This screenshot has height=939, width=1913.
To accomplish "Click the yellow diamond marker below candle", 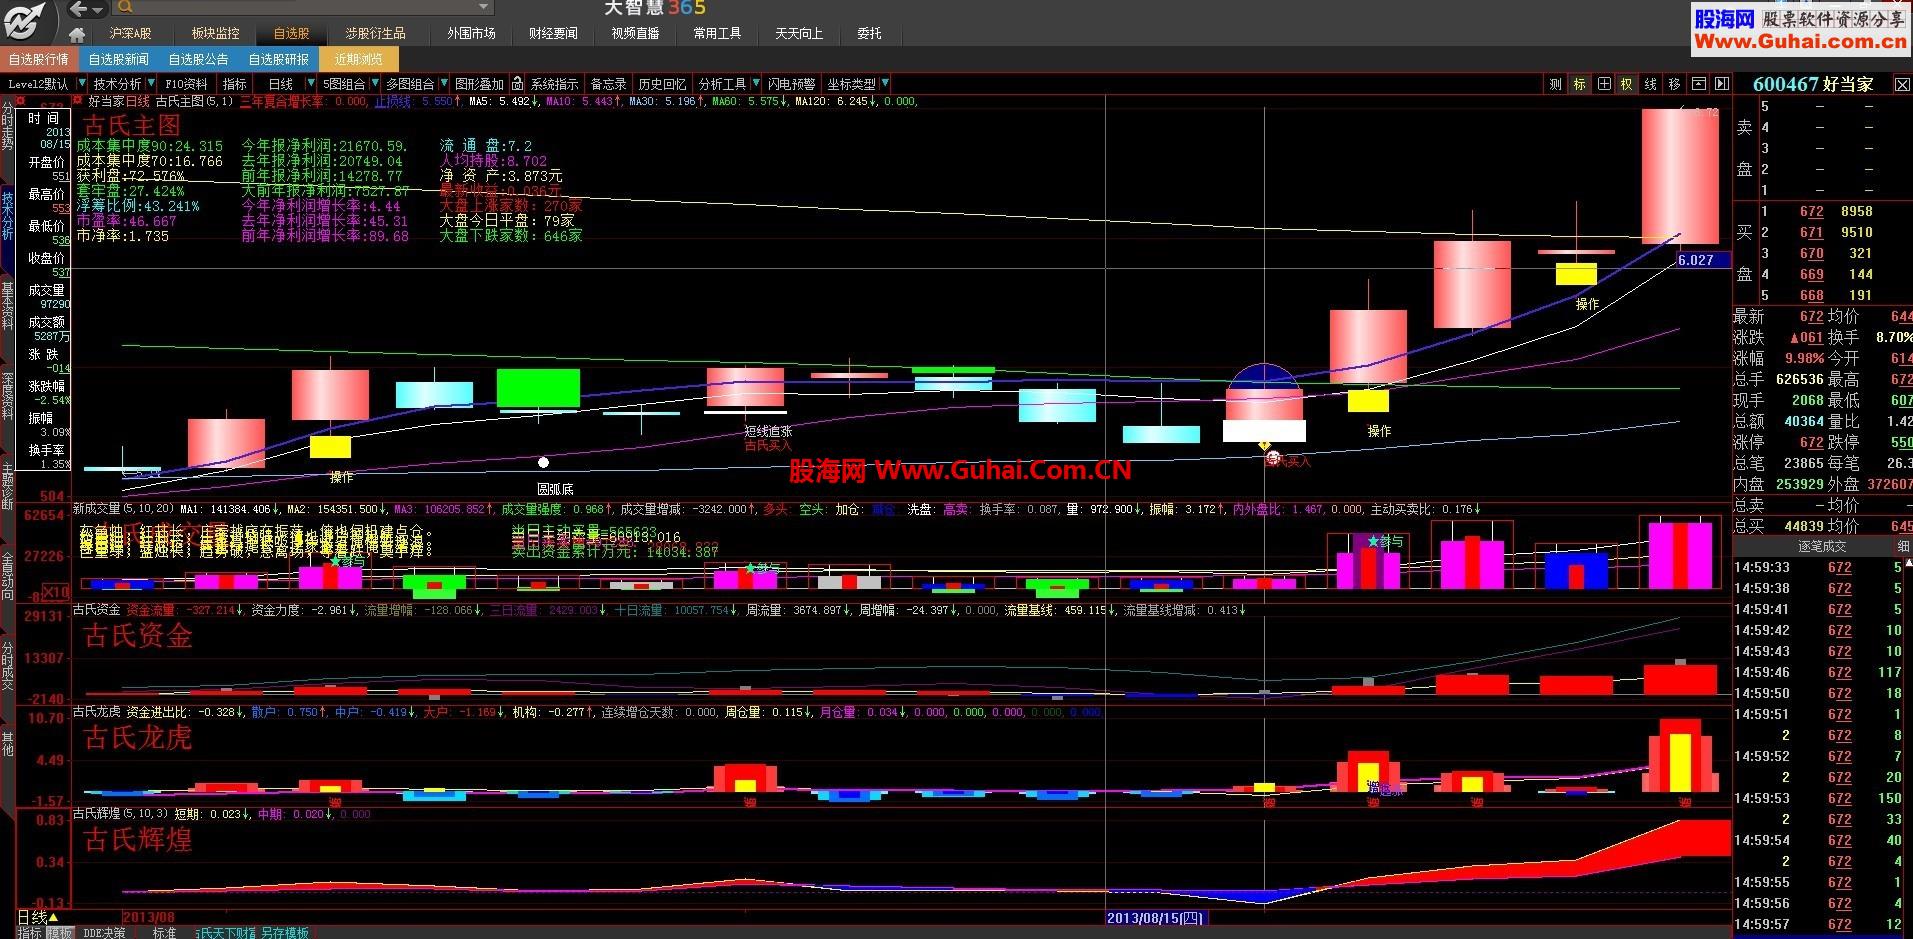I will coord(1264,445).
